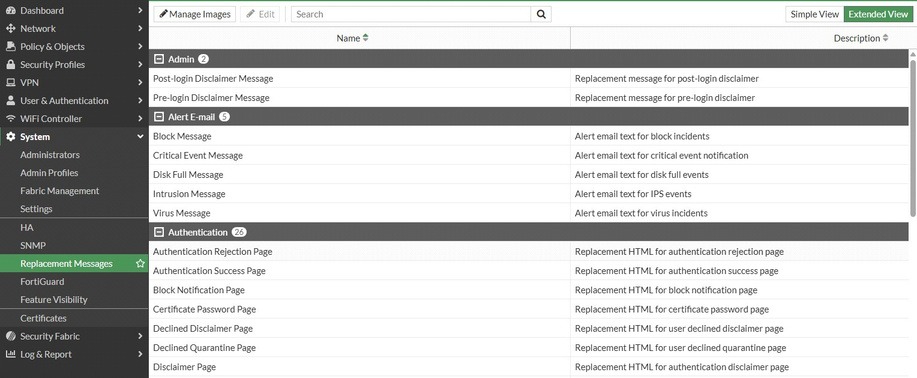Click the Security Fabric icon
This screenshot has width=917, height=378.
[x=11, y=336]
